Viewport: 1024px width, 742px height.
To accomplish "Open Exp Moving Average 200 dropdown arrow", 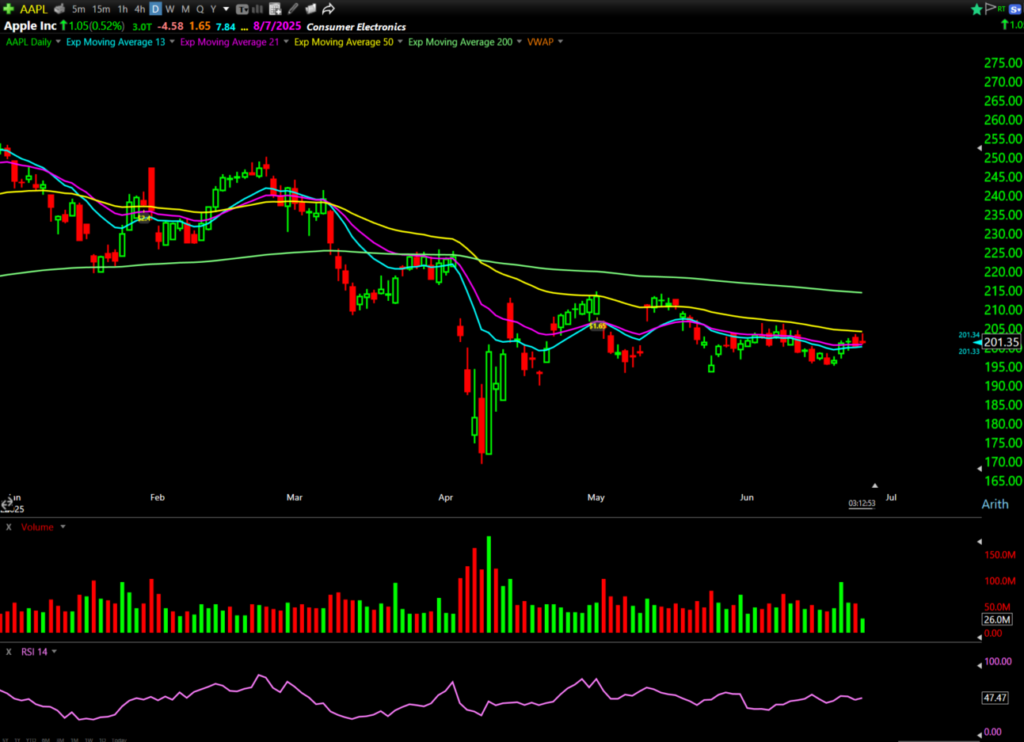I will coord(519,42).
